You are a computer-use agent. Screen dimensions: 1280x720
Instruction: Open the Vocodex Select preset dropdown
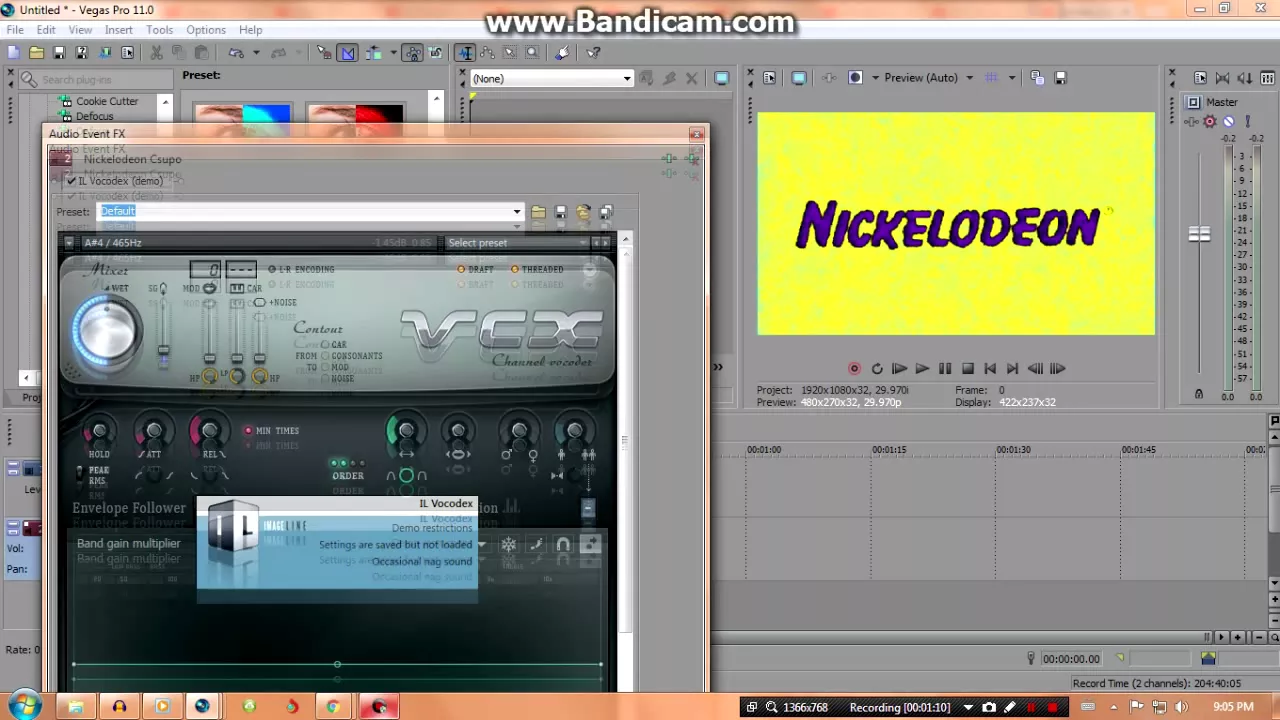click(x=517, y=243)
